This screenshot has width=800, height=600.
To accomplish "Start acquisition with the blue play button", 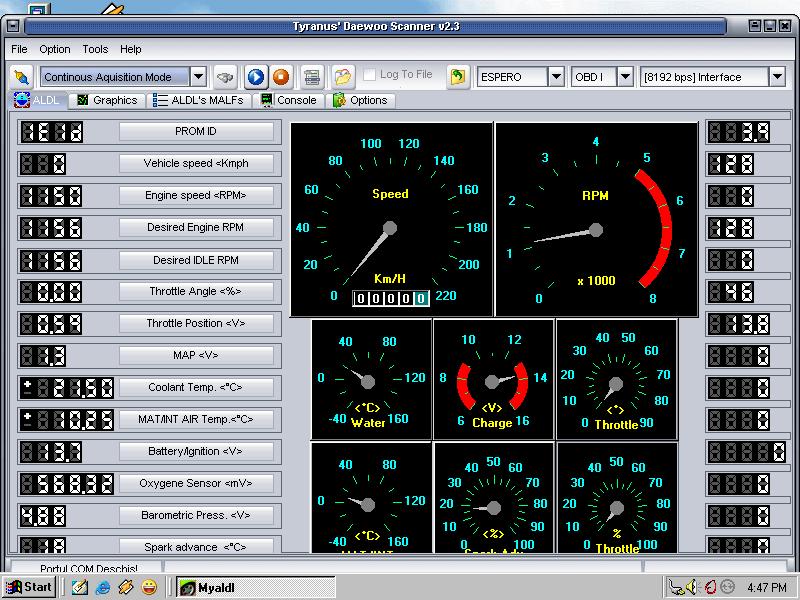I will (256, 77).
